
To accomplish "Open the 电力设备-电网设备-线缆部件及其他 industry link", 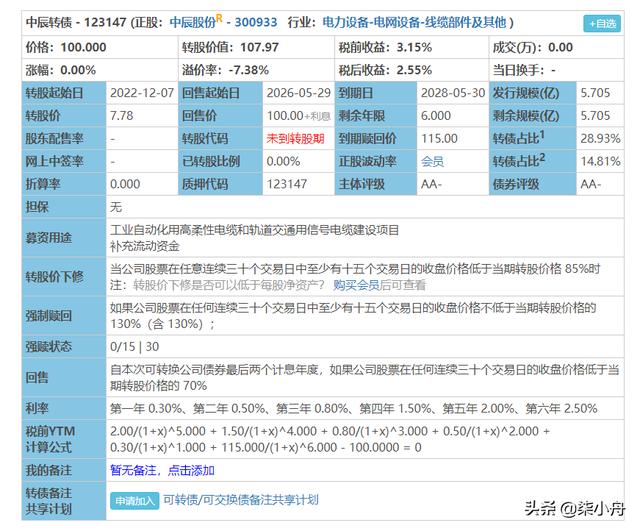I will (414, 22).
